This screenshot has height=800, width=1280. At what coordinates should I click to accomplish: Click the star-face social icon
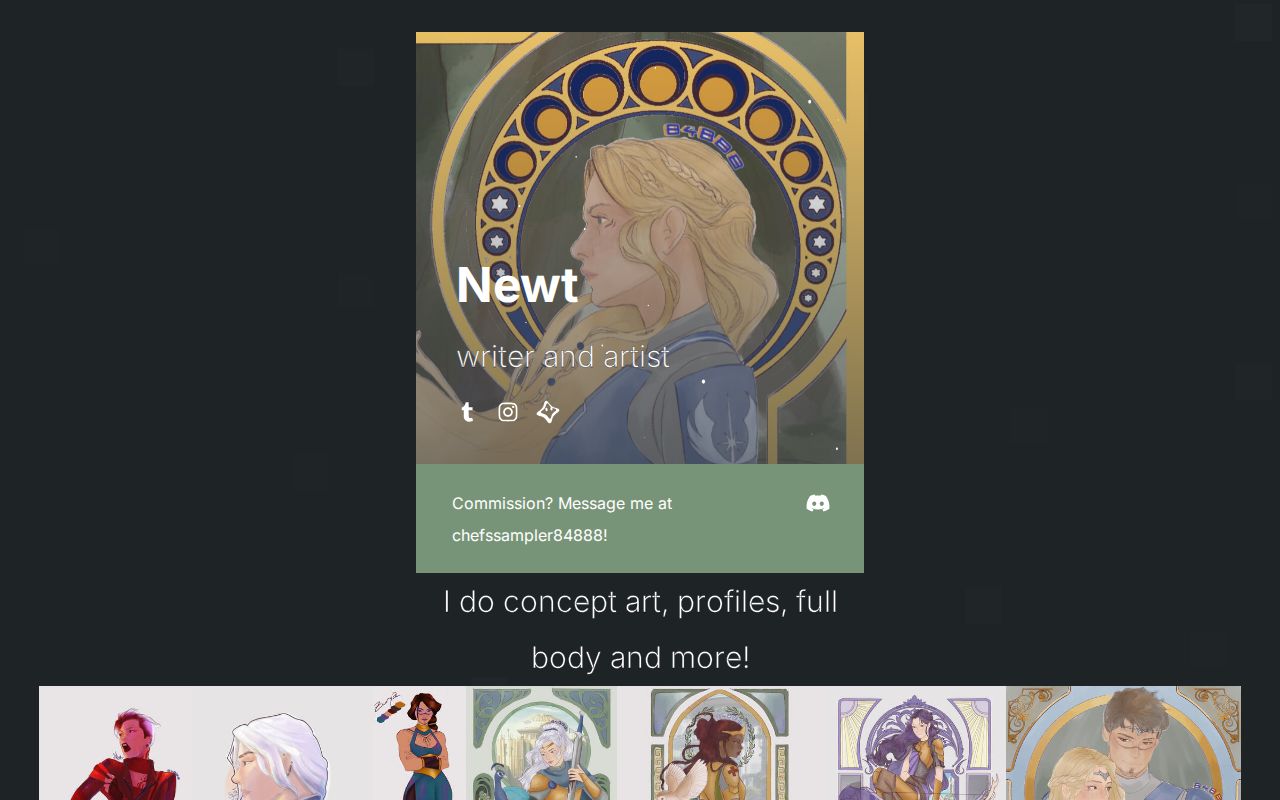coord(548,412)
